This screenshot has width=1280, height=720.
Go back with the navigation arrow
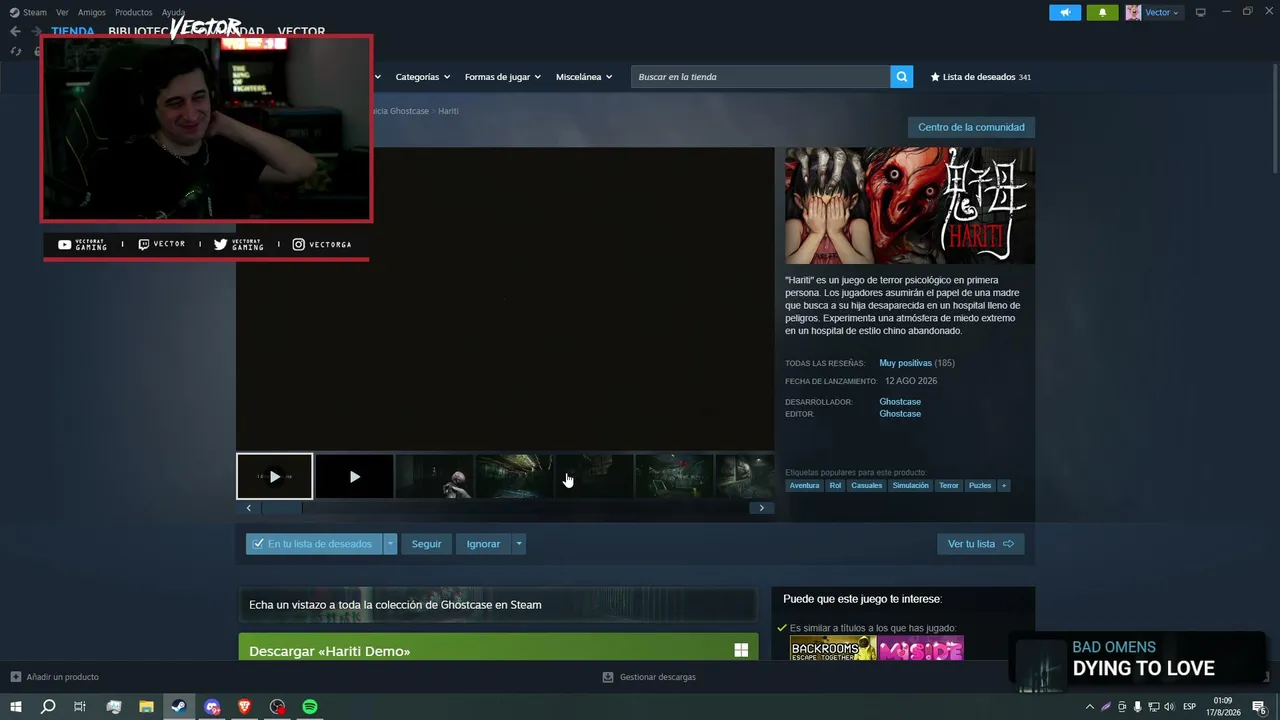[x=15, y=31]
